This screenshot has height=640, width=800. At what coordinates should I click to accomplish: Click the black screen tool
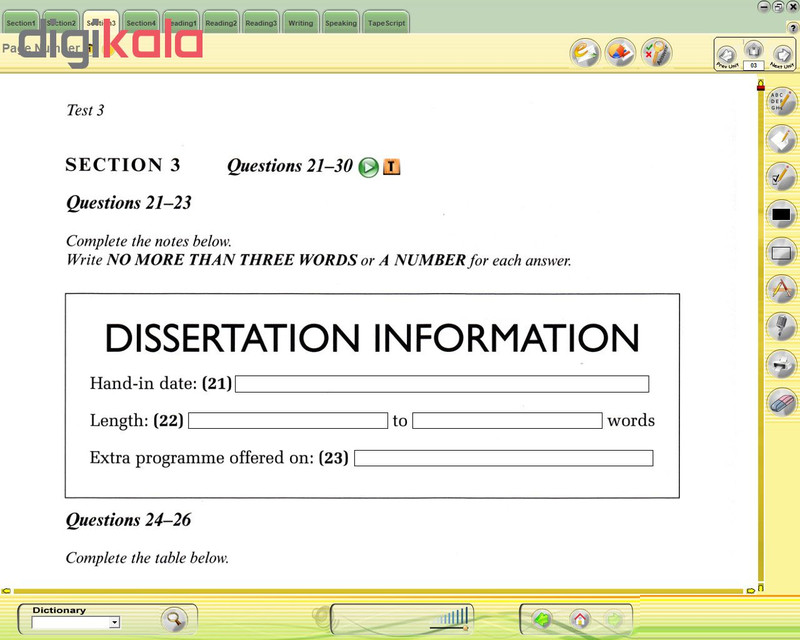tap(781, 214)
